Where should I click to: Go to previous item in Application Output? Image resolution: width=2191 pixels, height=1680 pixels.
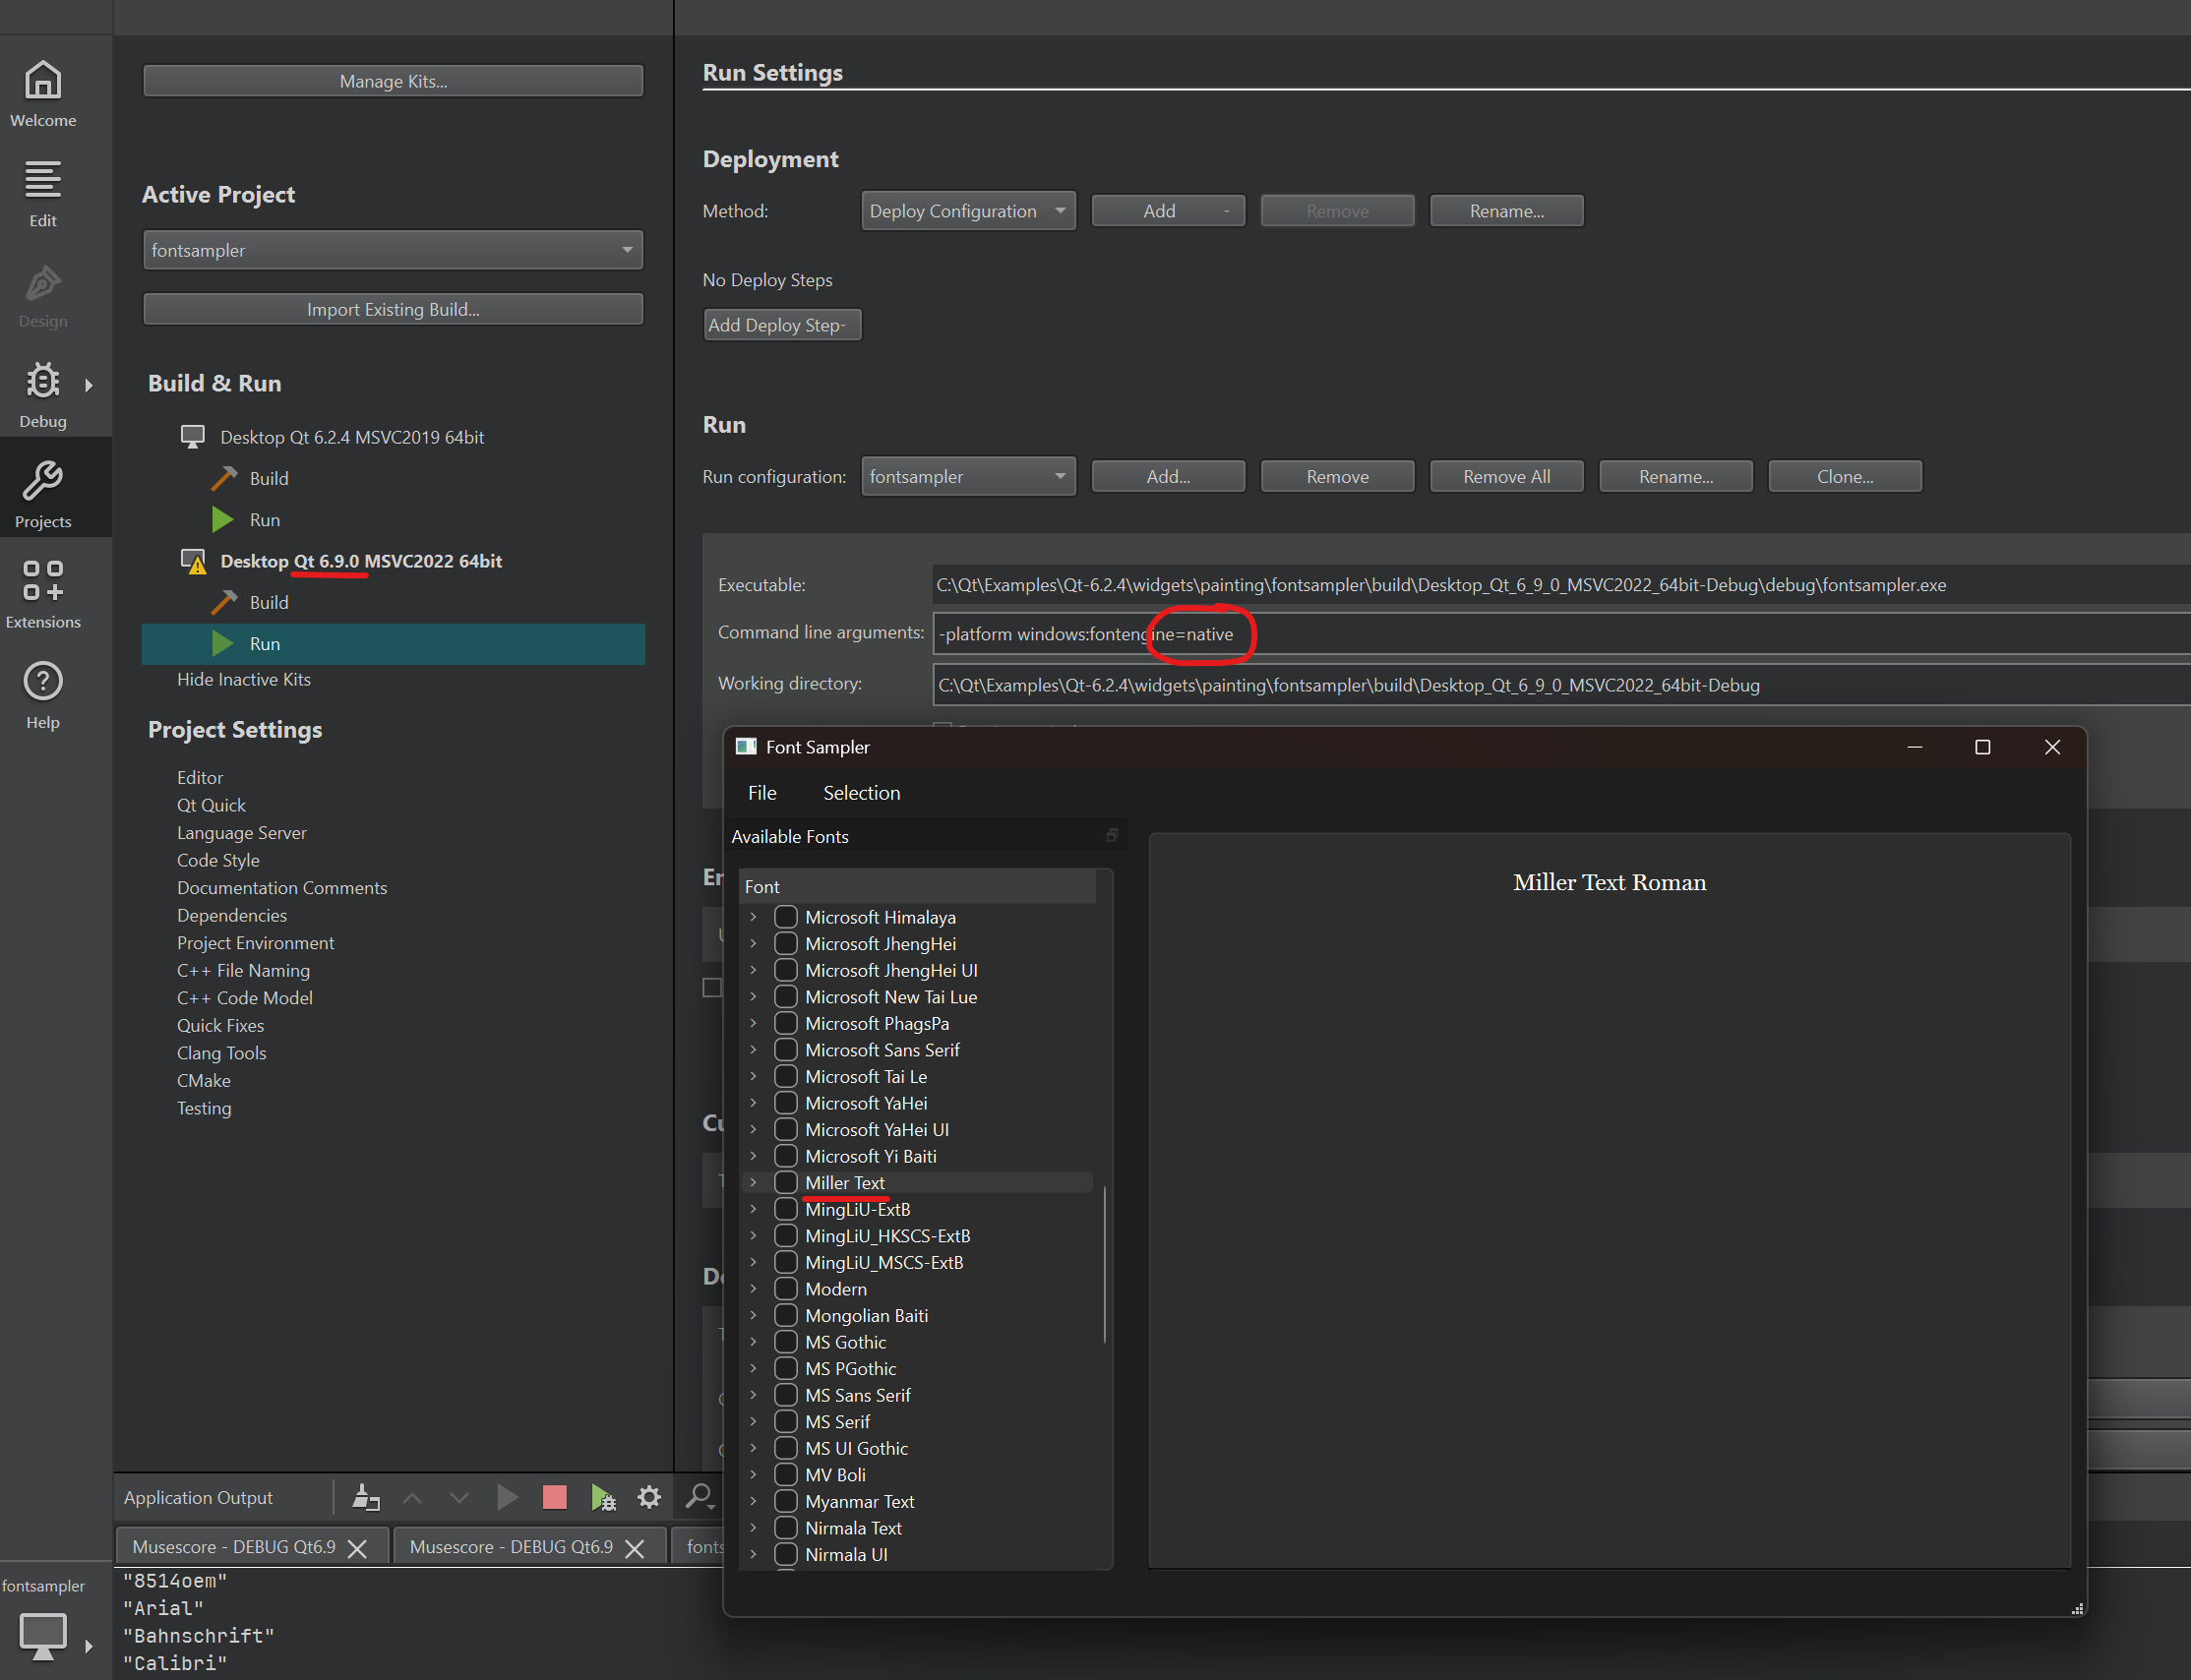click(412, 1497)
